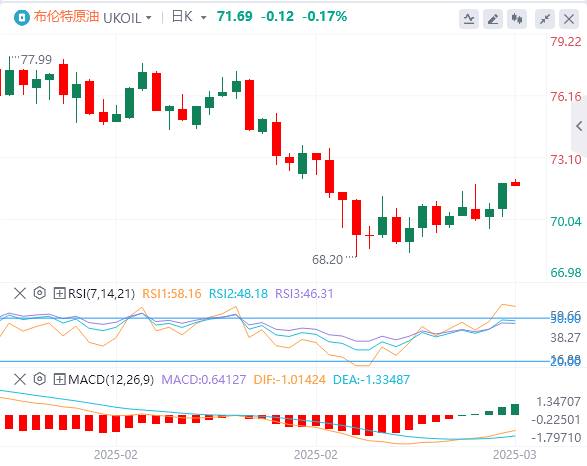Open RSI indicator settings hexagon icon
This screenshot has height=466, width=587.
pos(40,293)
